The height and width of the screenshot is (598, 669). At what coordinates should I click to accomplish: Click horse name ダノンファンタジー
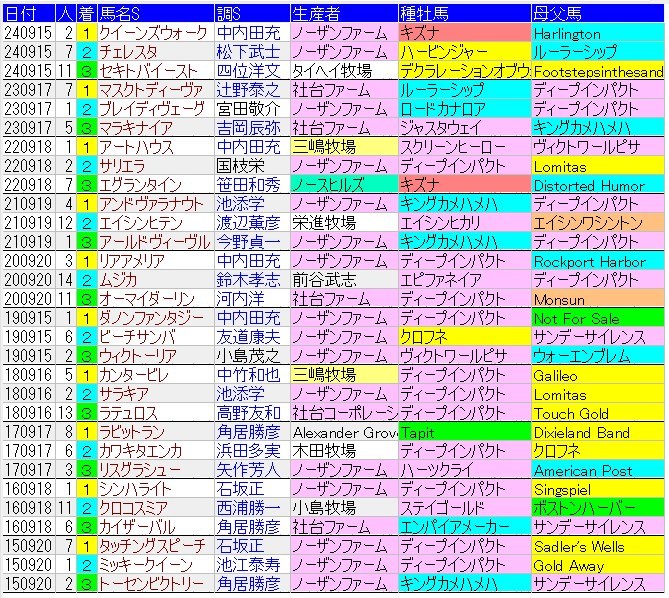point(154,319)
